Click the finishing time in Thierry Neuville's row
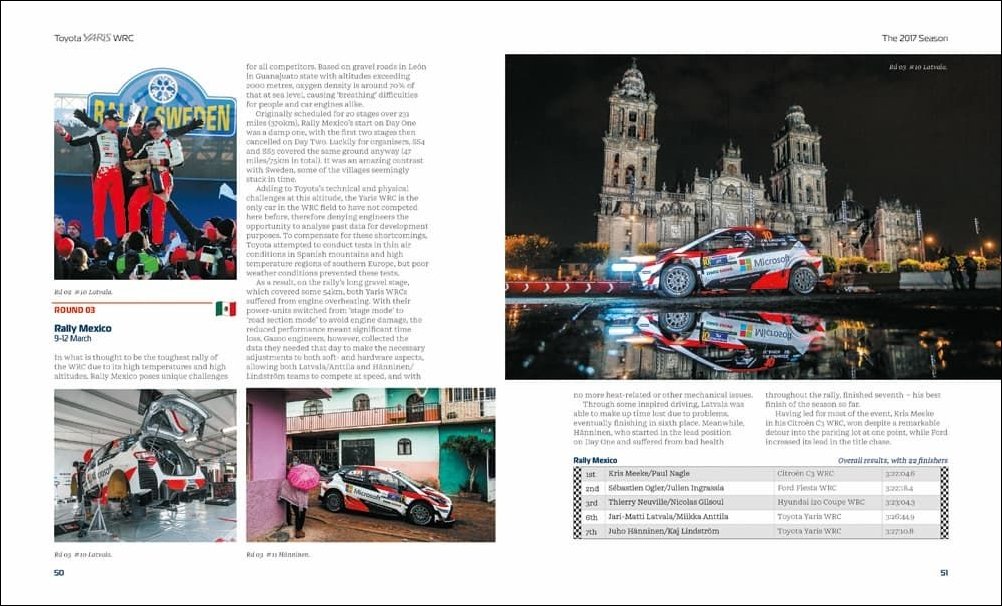The image size is (1002, 606). tap(900, 502)
